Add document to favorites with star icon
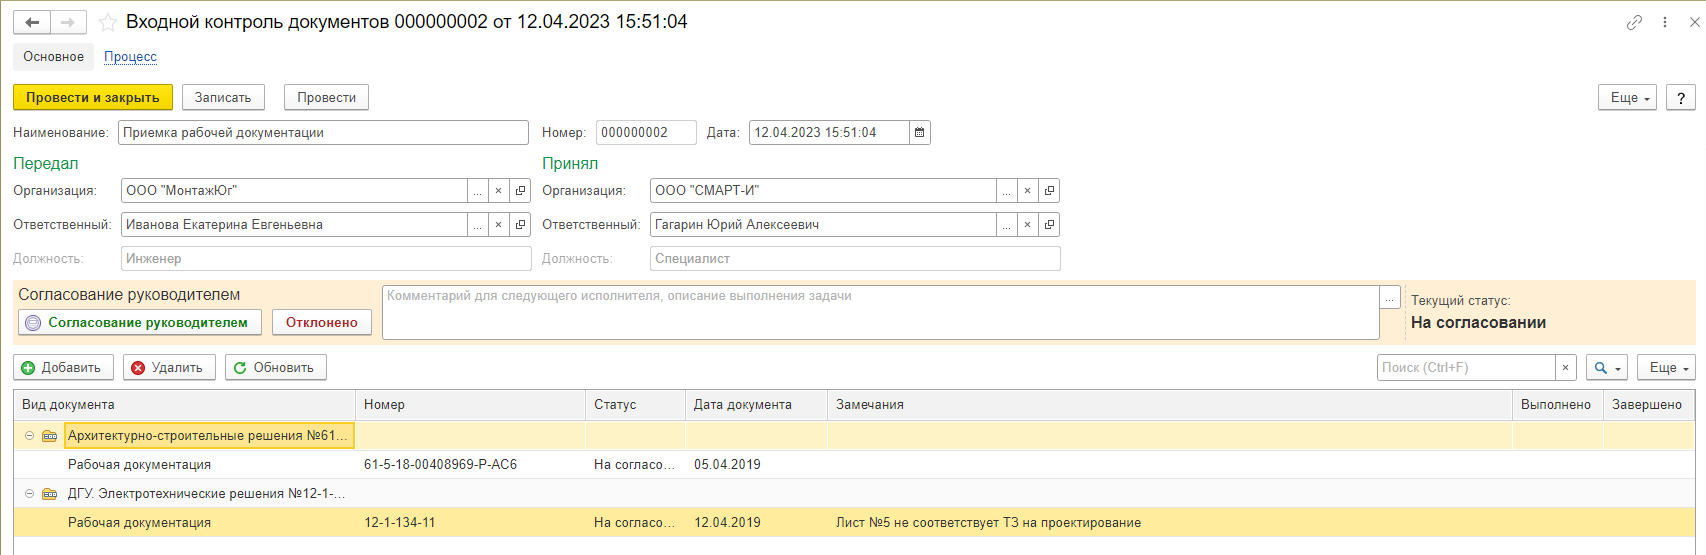The image size is (1706, 555). tap(108, 22)
